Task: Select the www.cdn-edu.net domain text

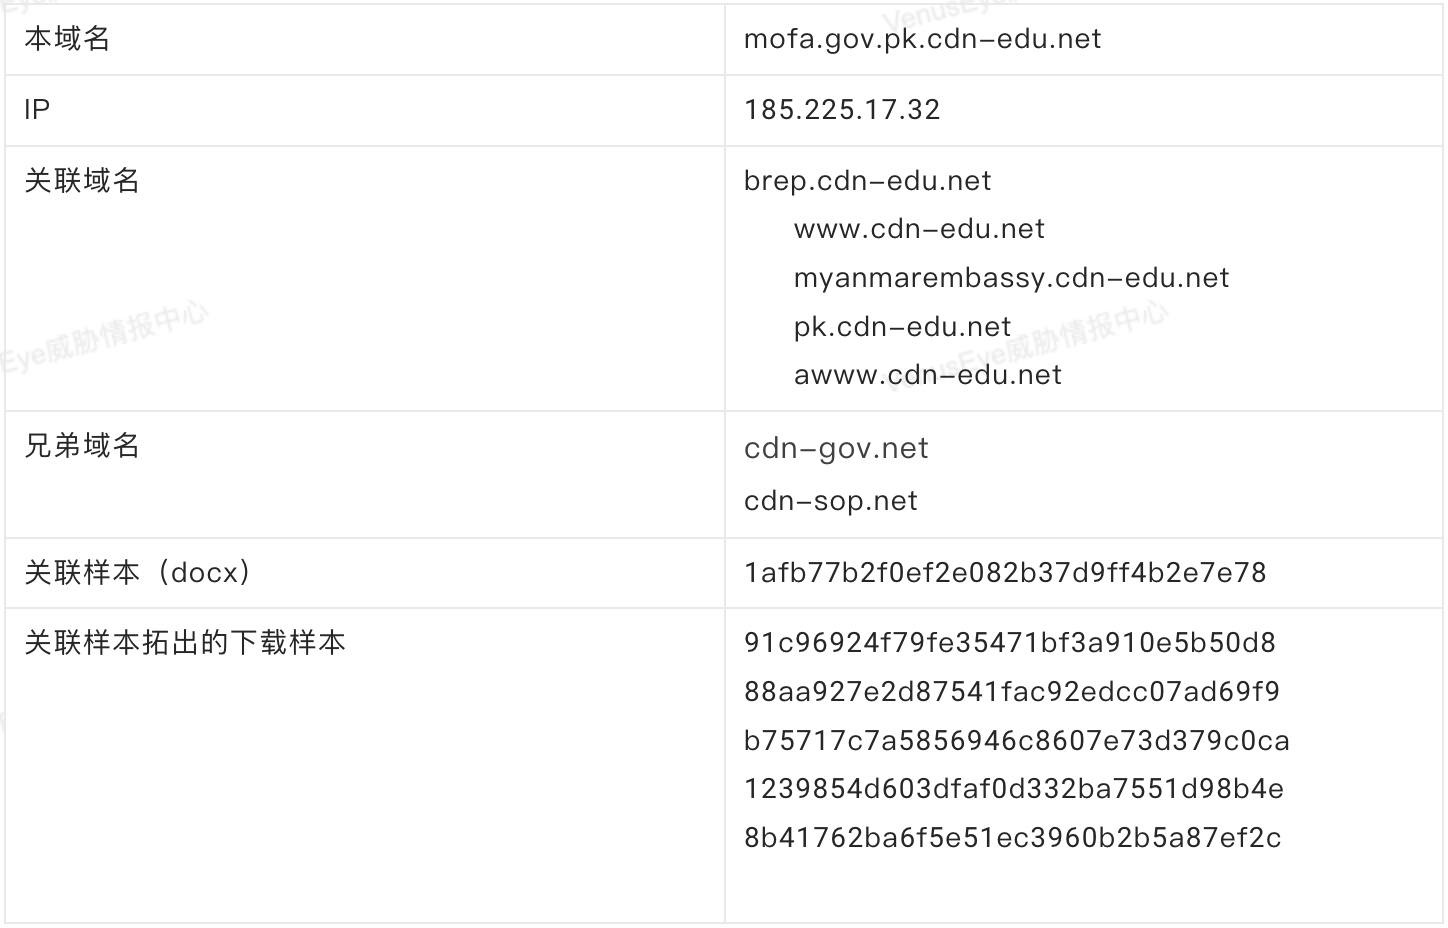Action: 919,229
